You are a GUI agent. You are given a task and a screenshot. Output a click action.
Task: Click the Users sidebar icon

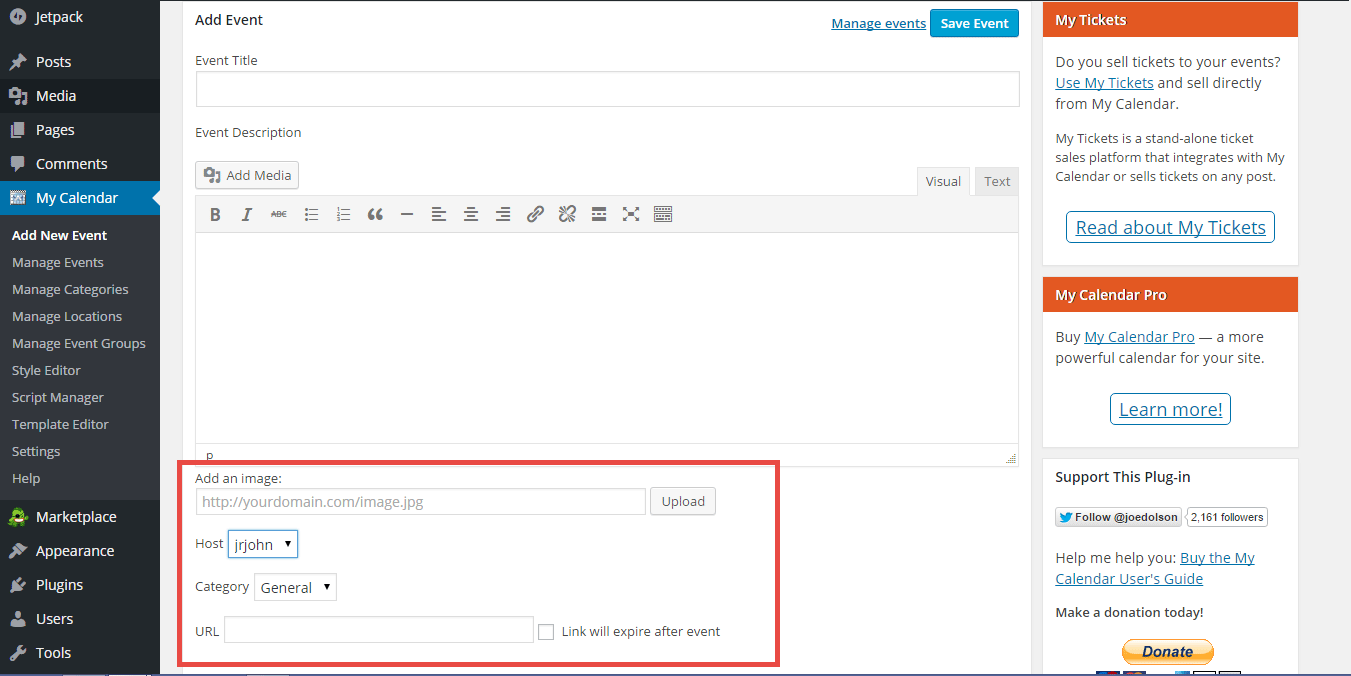18,619
